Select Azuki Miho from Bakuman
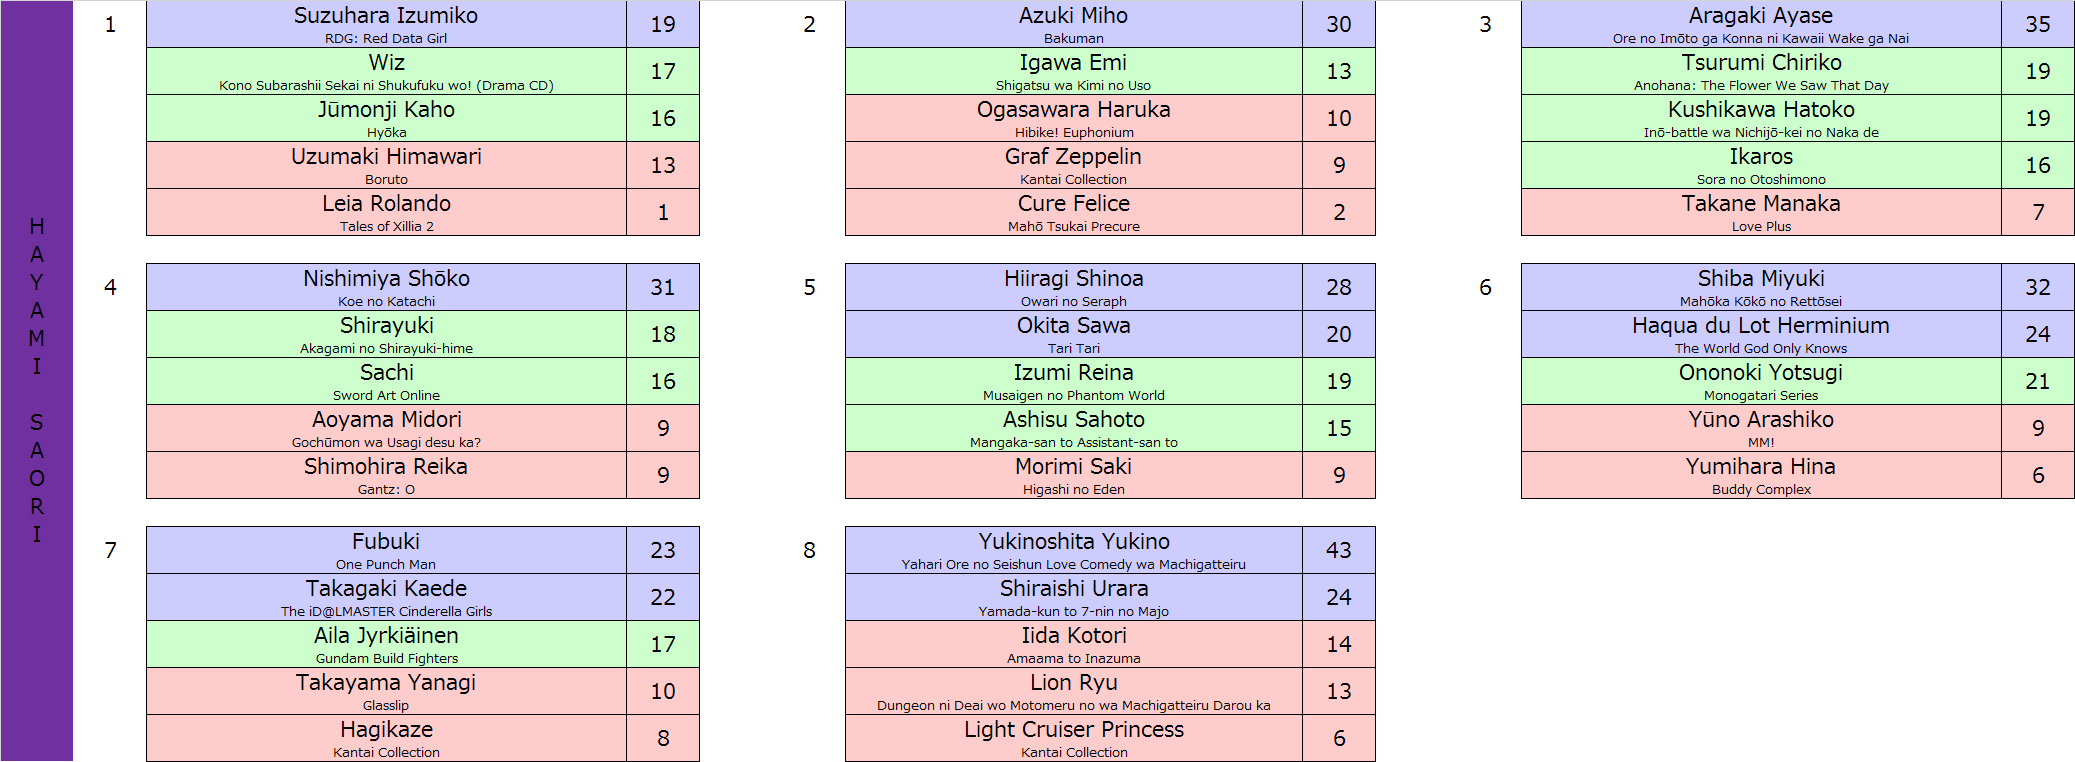 point(1073,24)
